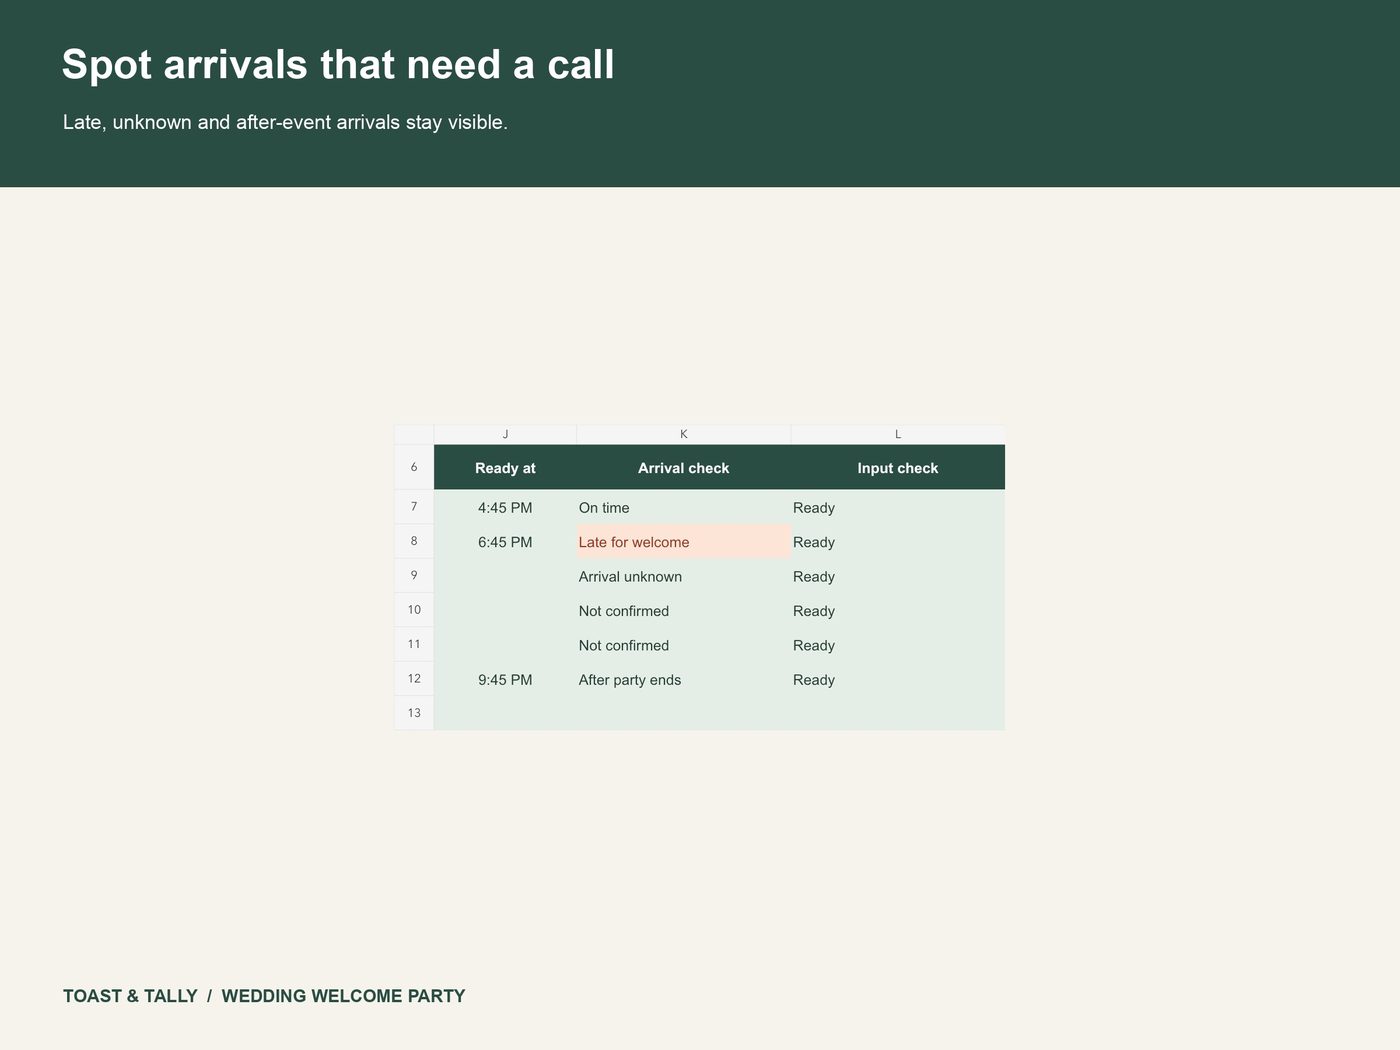
Task: Select row 11 header
Action: pyautogui.click(x=414, y=645)
